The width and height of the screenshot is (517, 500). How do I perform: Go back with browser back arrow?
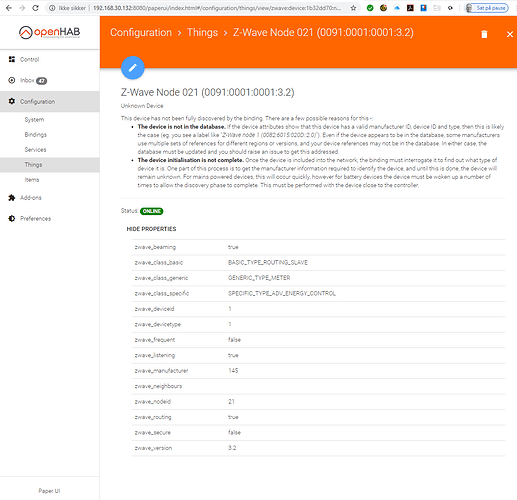pos(9,8)
